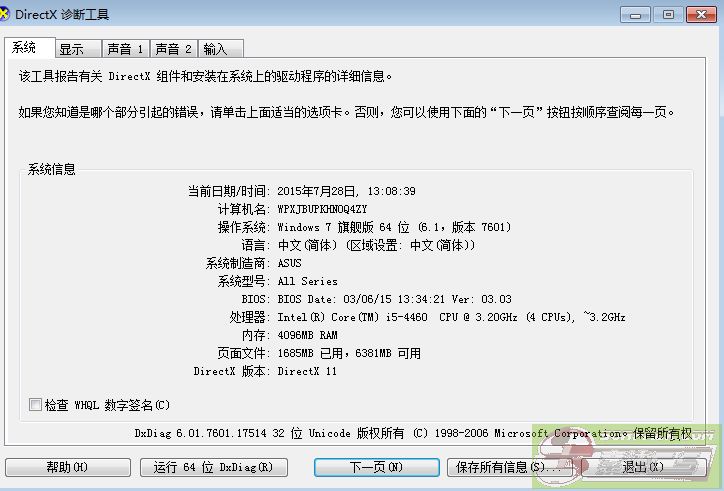The image size is (724, 491).
Task: Click the 4096MB RAM memory value
Action: pos(307,335)
